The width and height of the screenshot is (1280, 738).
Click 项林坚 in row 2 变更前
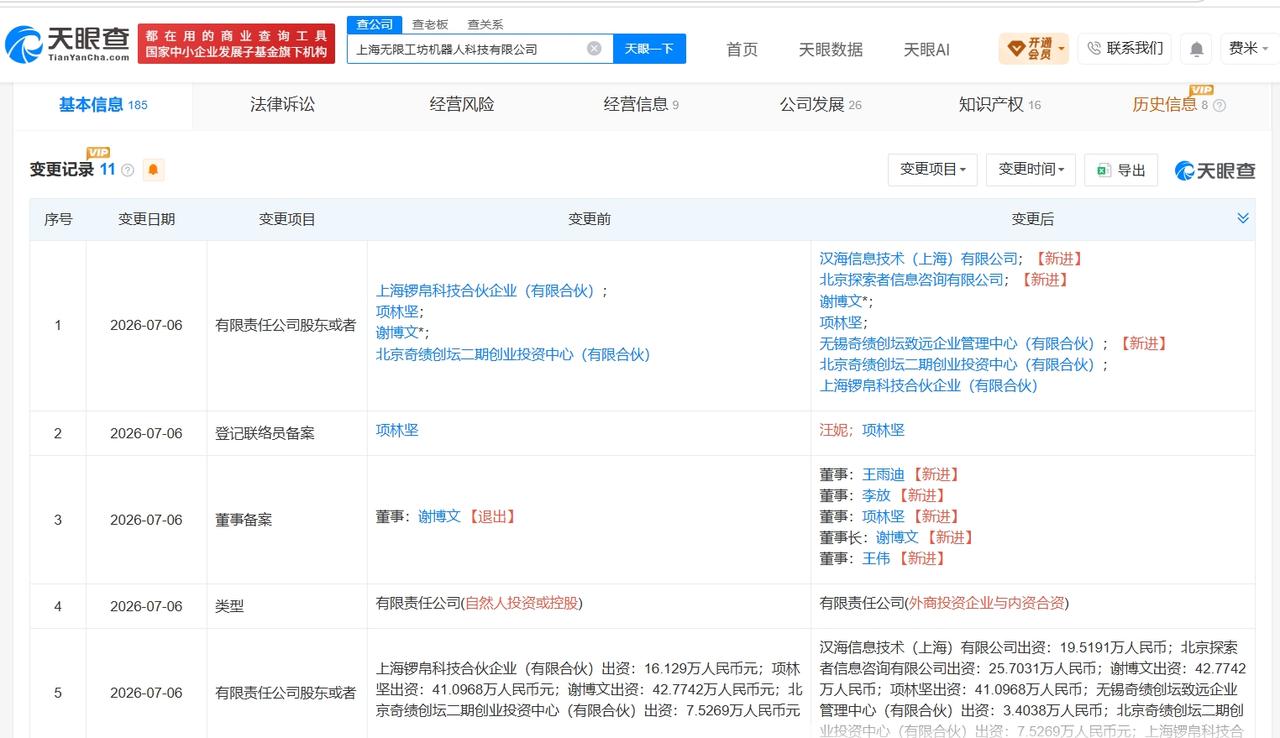pos(397,430)
